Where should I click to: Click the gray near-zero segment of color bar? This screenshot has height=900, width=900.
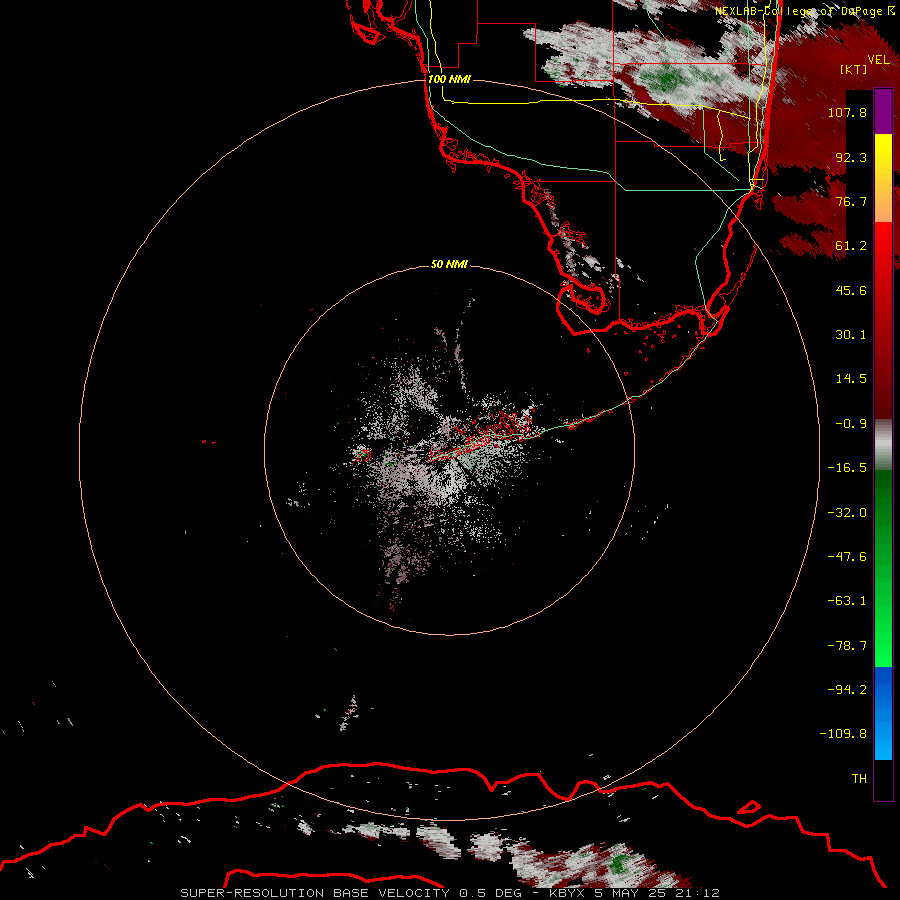point(883,445)
